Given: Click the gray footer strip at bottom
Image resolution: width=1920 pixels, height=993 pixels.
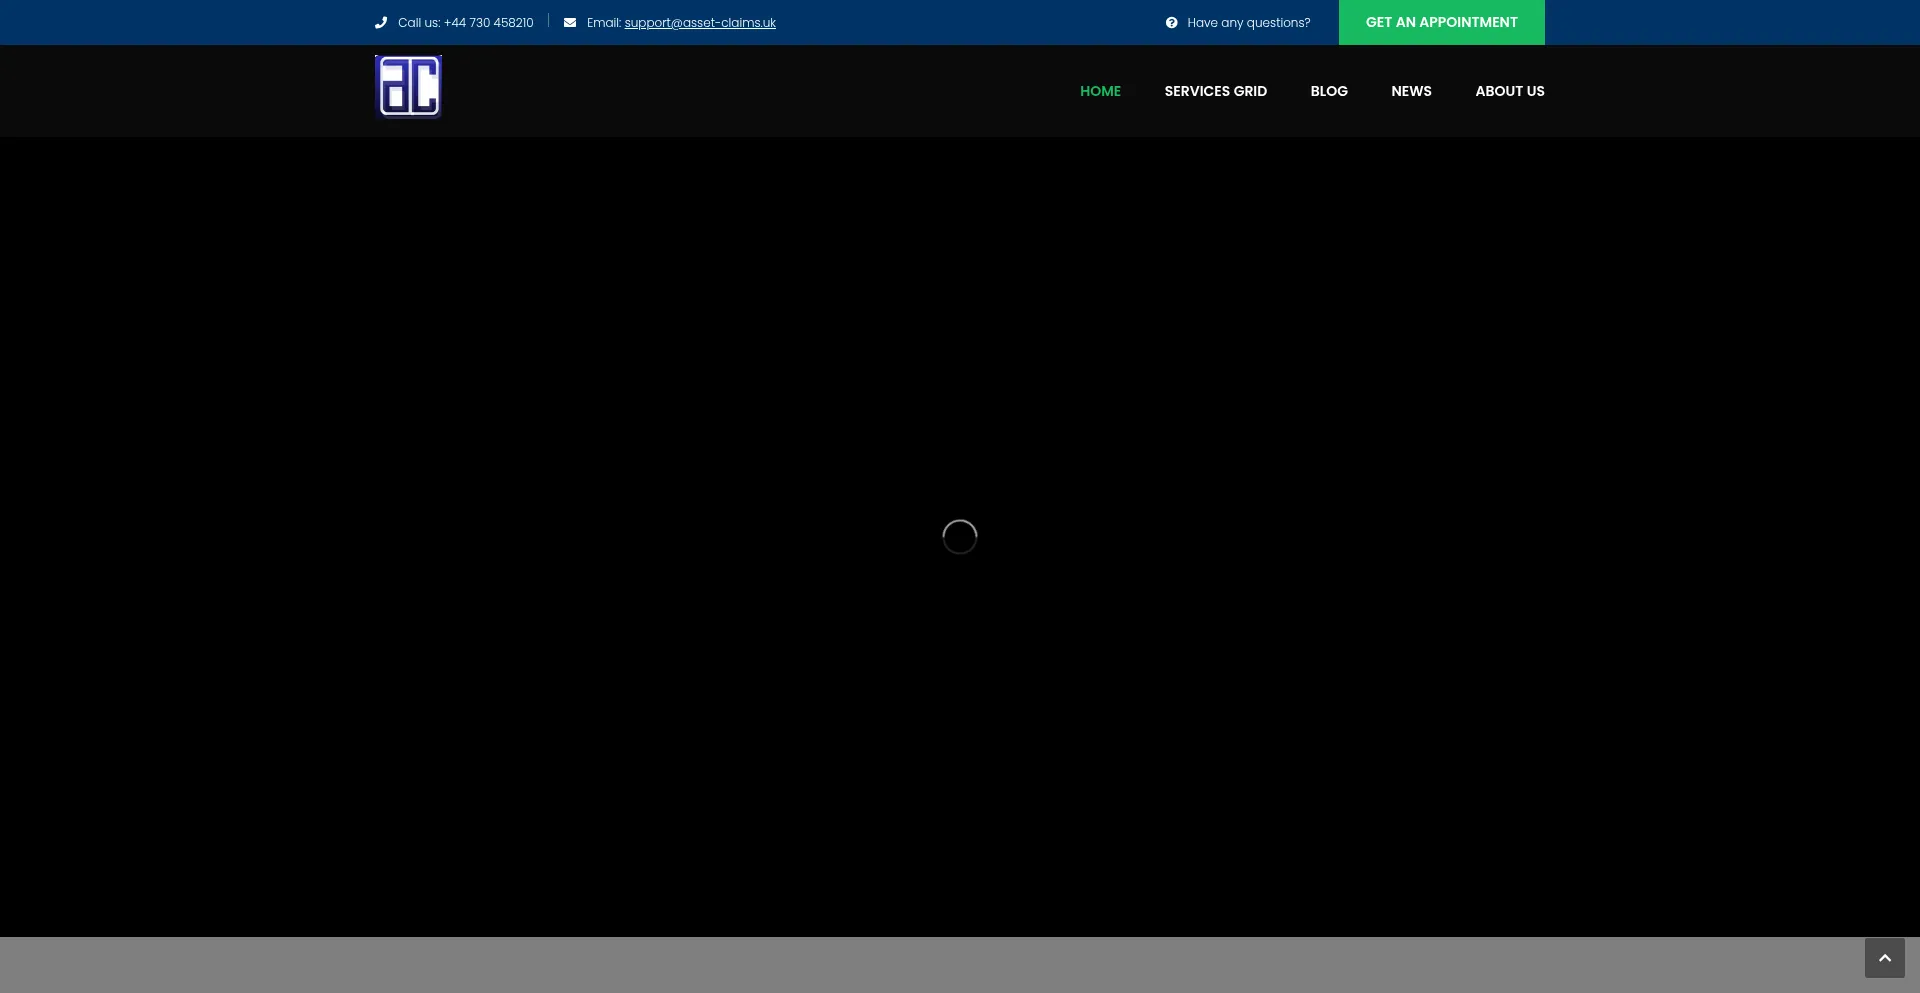Looking at the screenshot, I should [x=900, y=965].
